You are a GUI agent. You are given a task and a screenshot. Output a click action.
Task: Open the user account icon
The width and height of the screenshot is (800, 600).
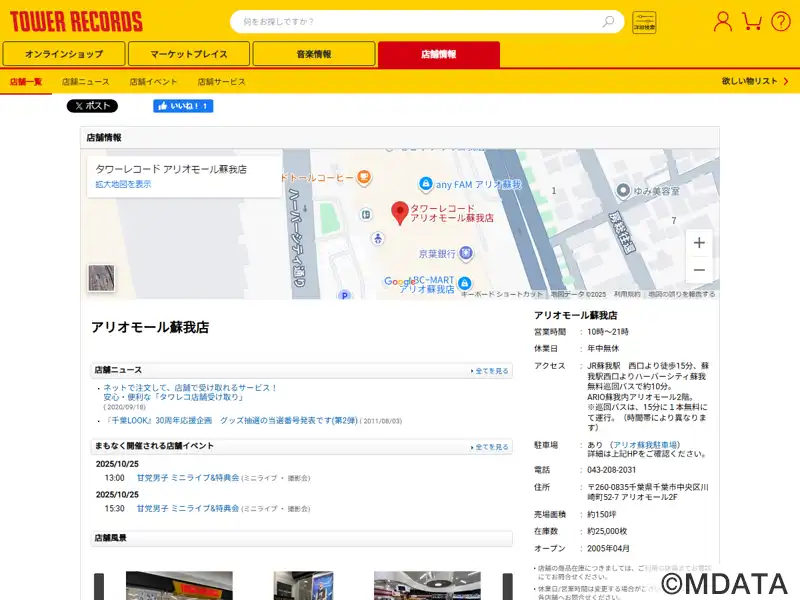(x=722, y=21)
